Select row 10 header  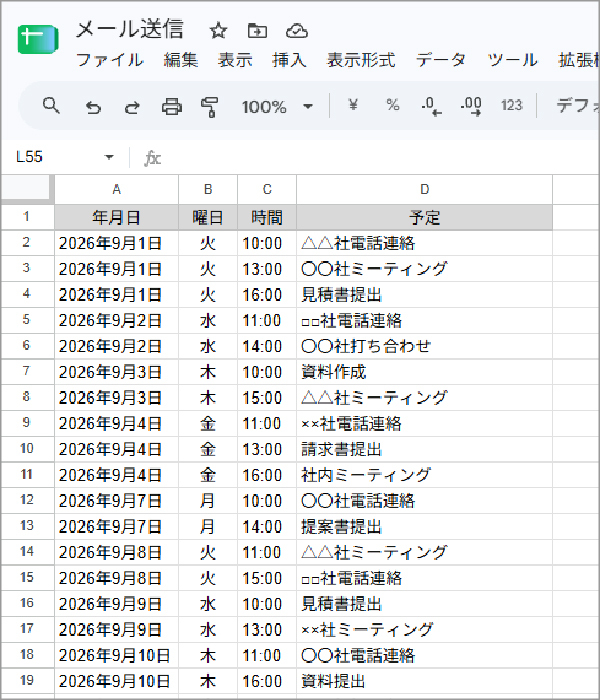pos(28,449)
